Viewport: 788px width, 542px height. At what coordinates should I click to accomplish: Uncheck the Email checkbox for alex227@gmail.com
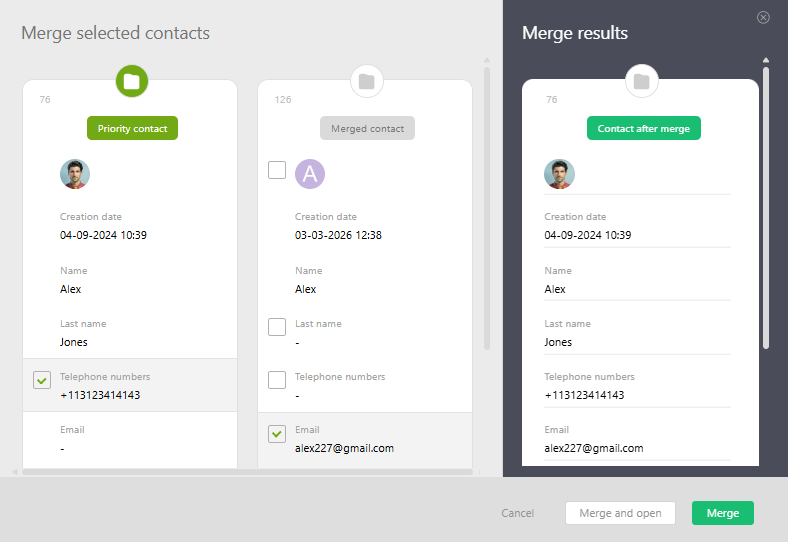pos(277,433)
